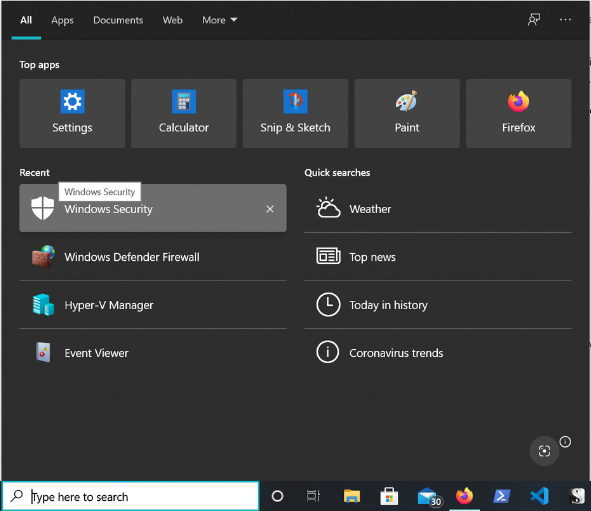The image size is (591, 511).
Task: Select the Web tab
Action: pos(172,20)
